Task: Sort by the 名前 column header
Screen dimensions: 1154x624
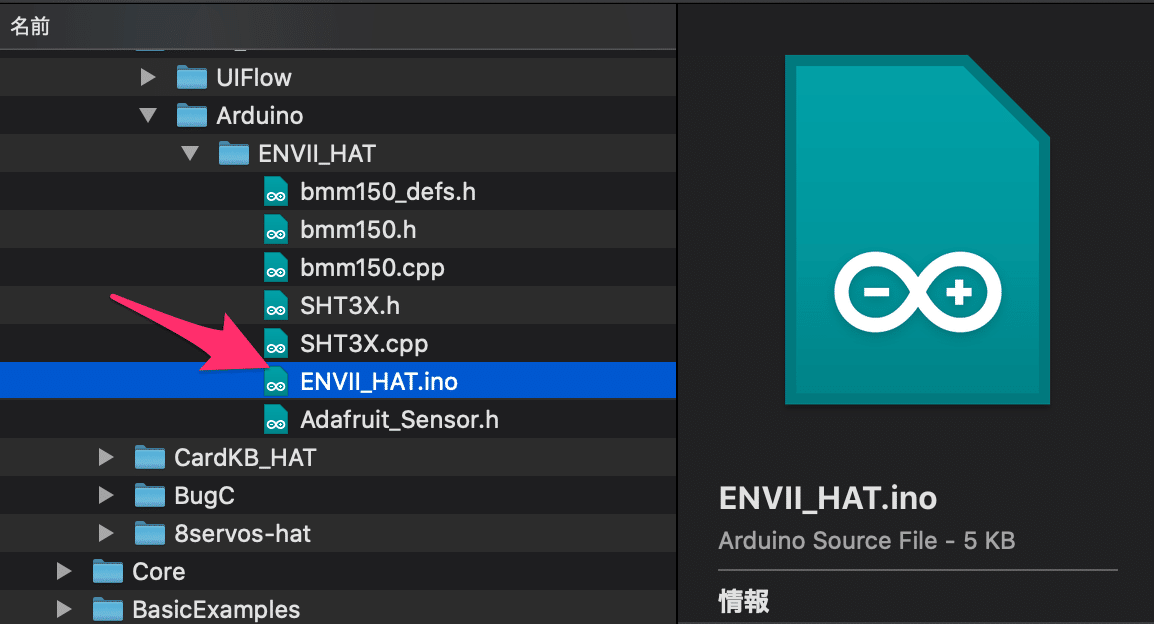Action: [x=338, y=26]
